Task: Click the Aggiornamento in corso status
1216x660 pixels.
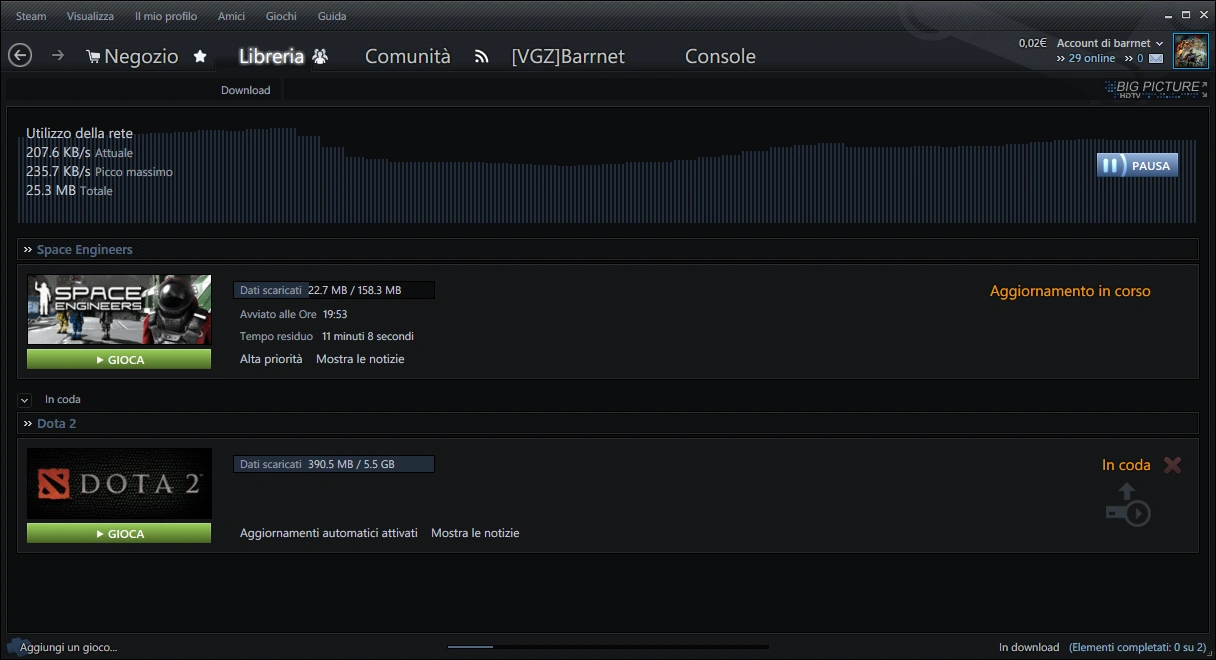Action: (x=1070, y=291)
